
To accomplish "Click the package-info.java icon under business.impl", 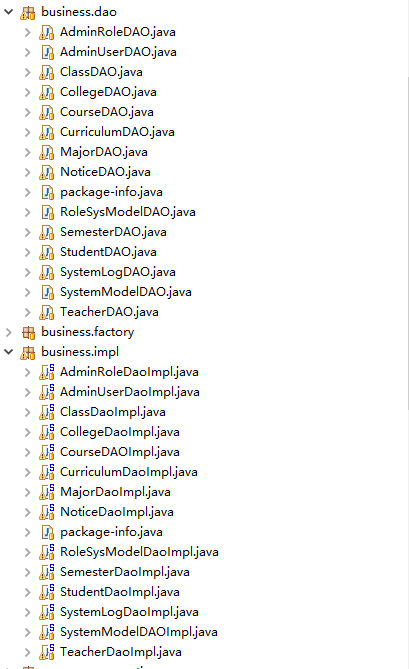I will 47,532.
